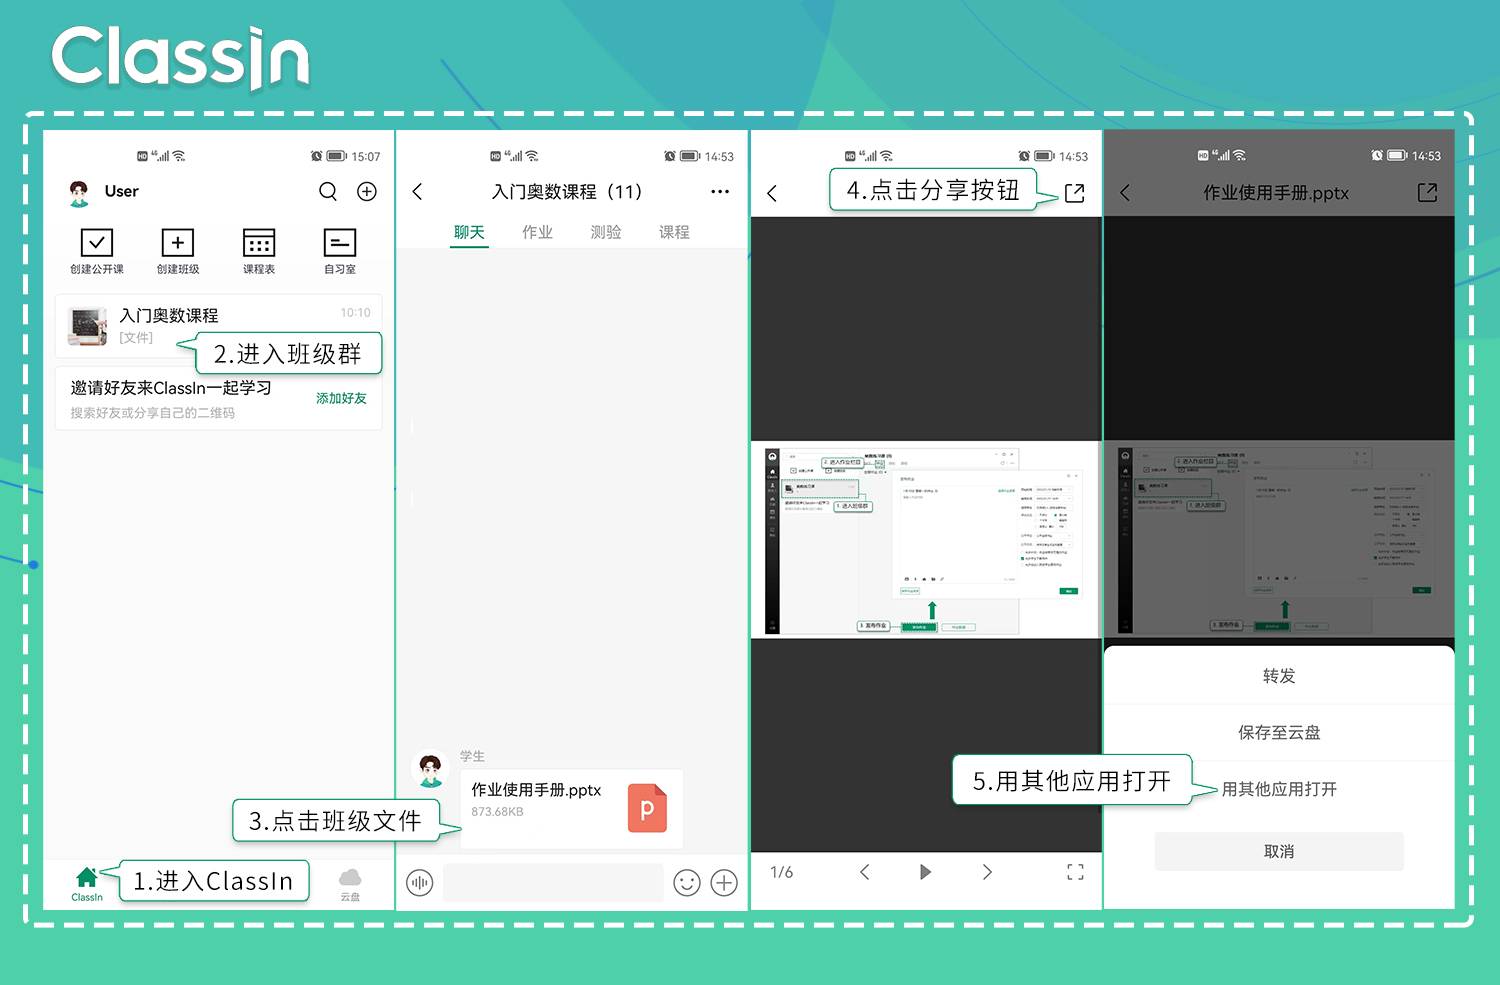
Task: Switch to the 课程 tab
Action: [674, 232]
